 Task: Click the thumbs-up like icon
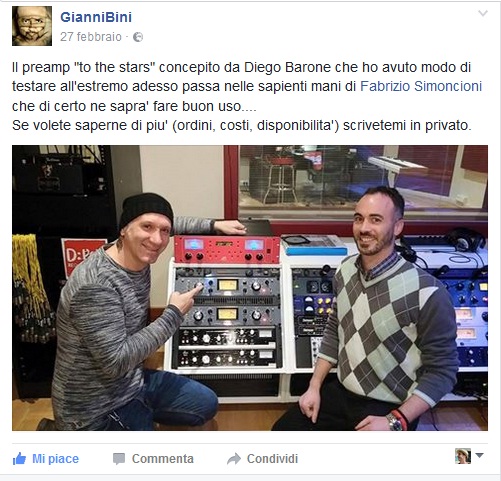(19, 459)
